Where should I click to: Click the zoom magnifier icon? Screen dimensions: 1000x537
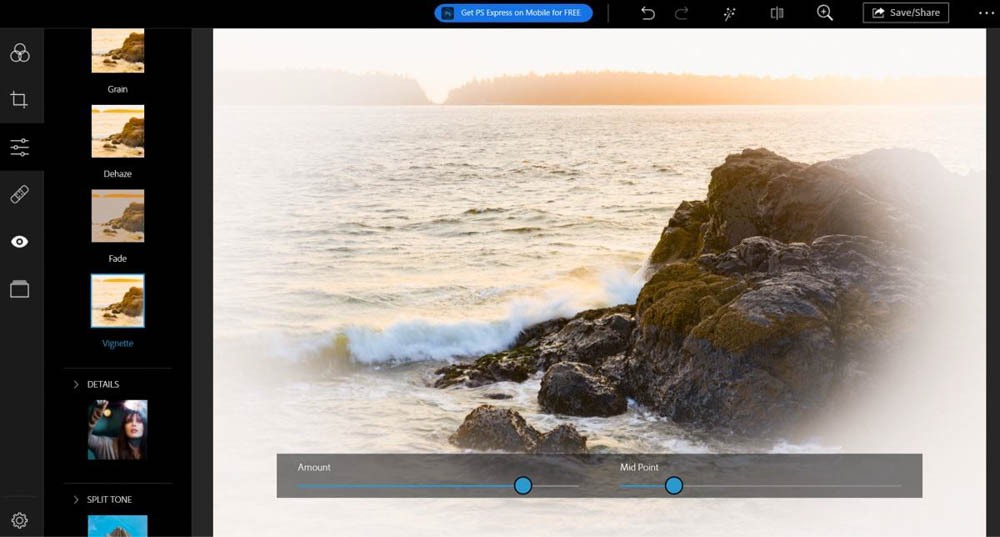click(825, 13)
